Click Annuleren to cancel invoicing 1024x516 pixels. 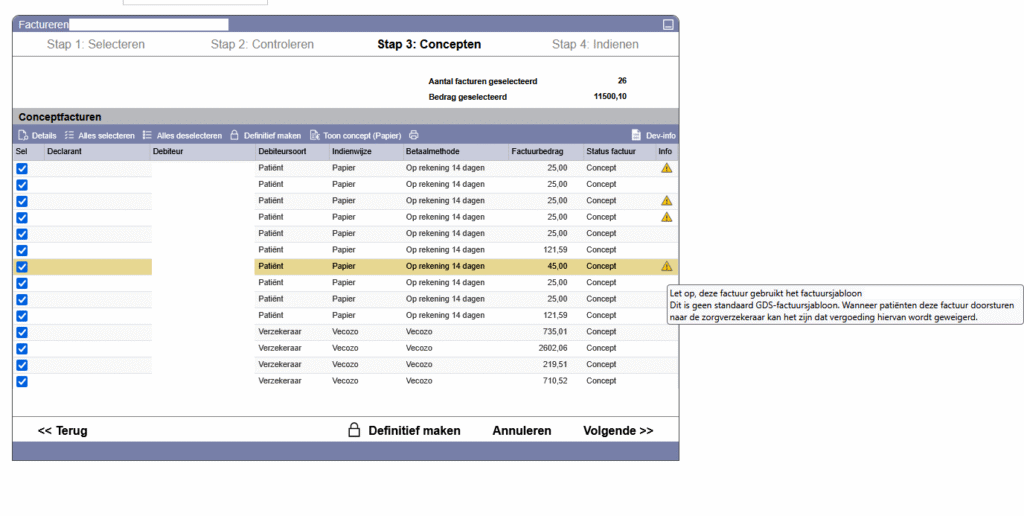click(521, 431)
